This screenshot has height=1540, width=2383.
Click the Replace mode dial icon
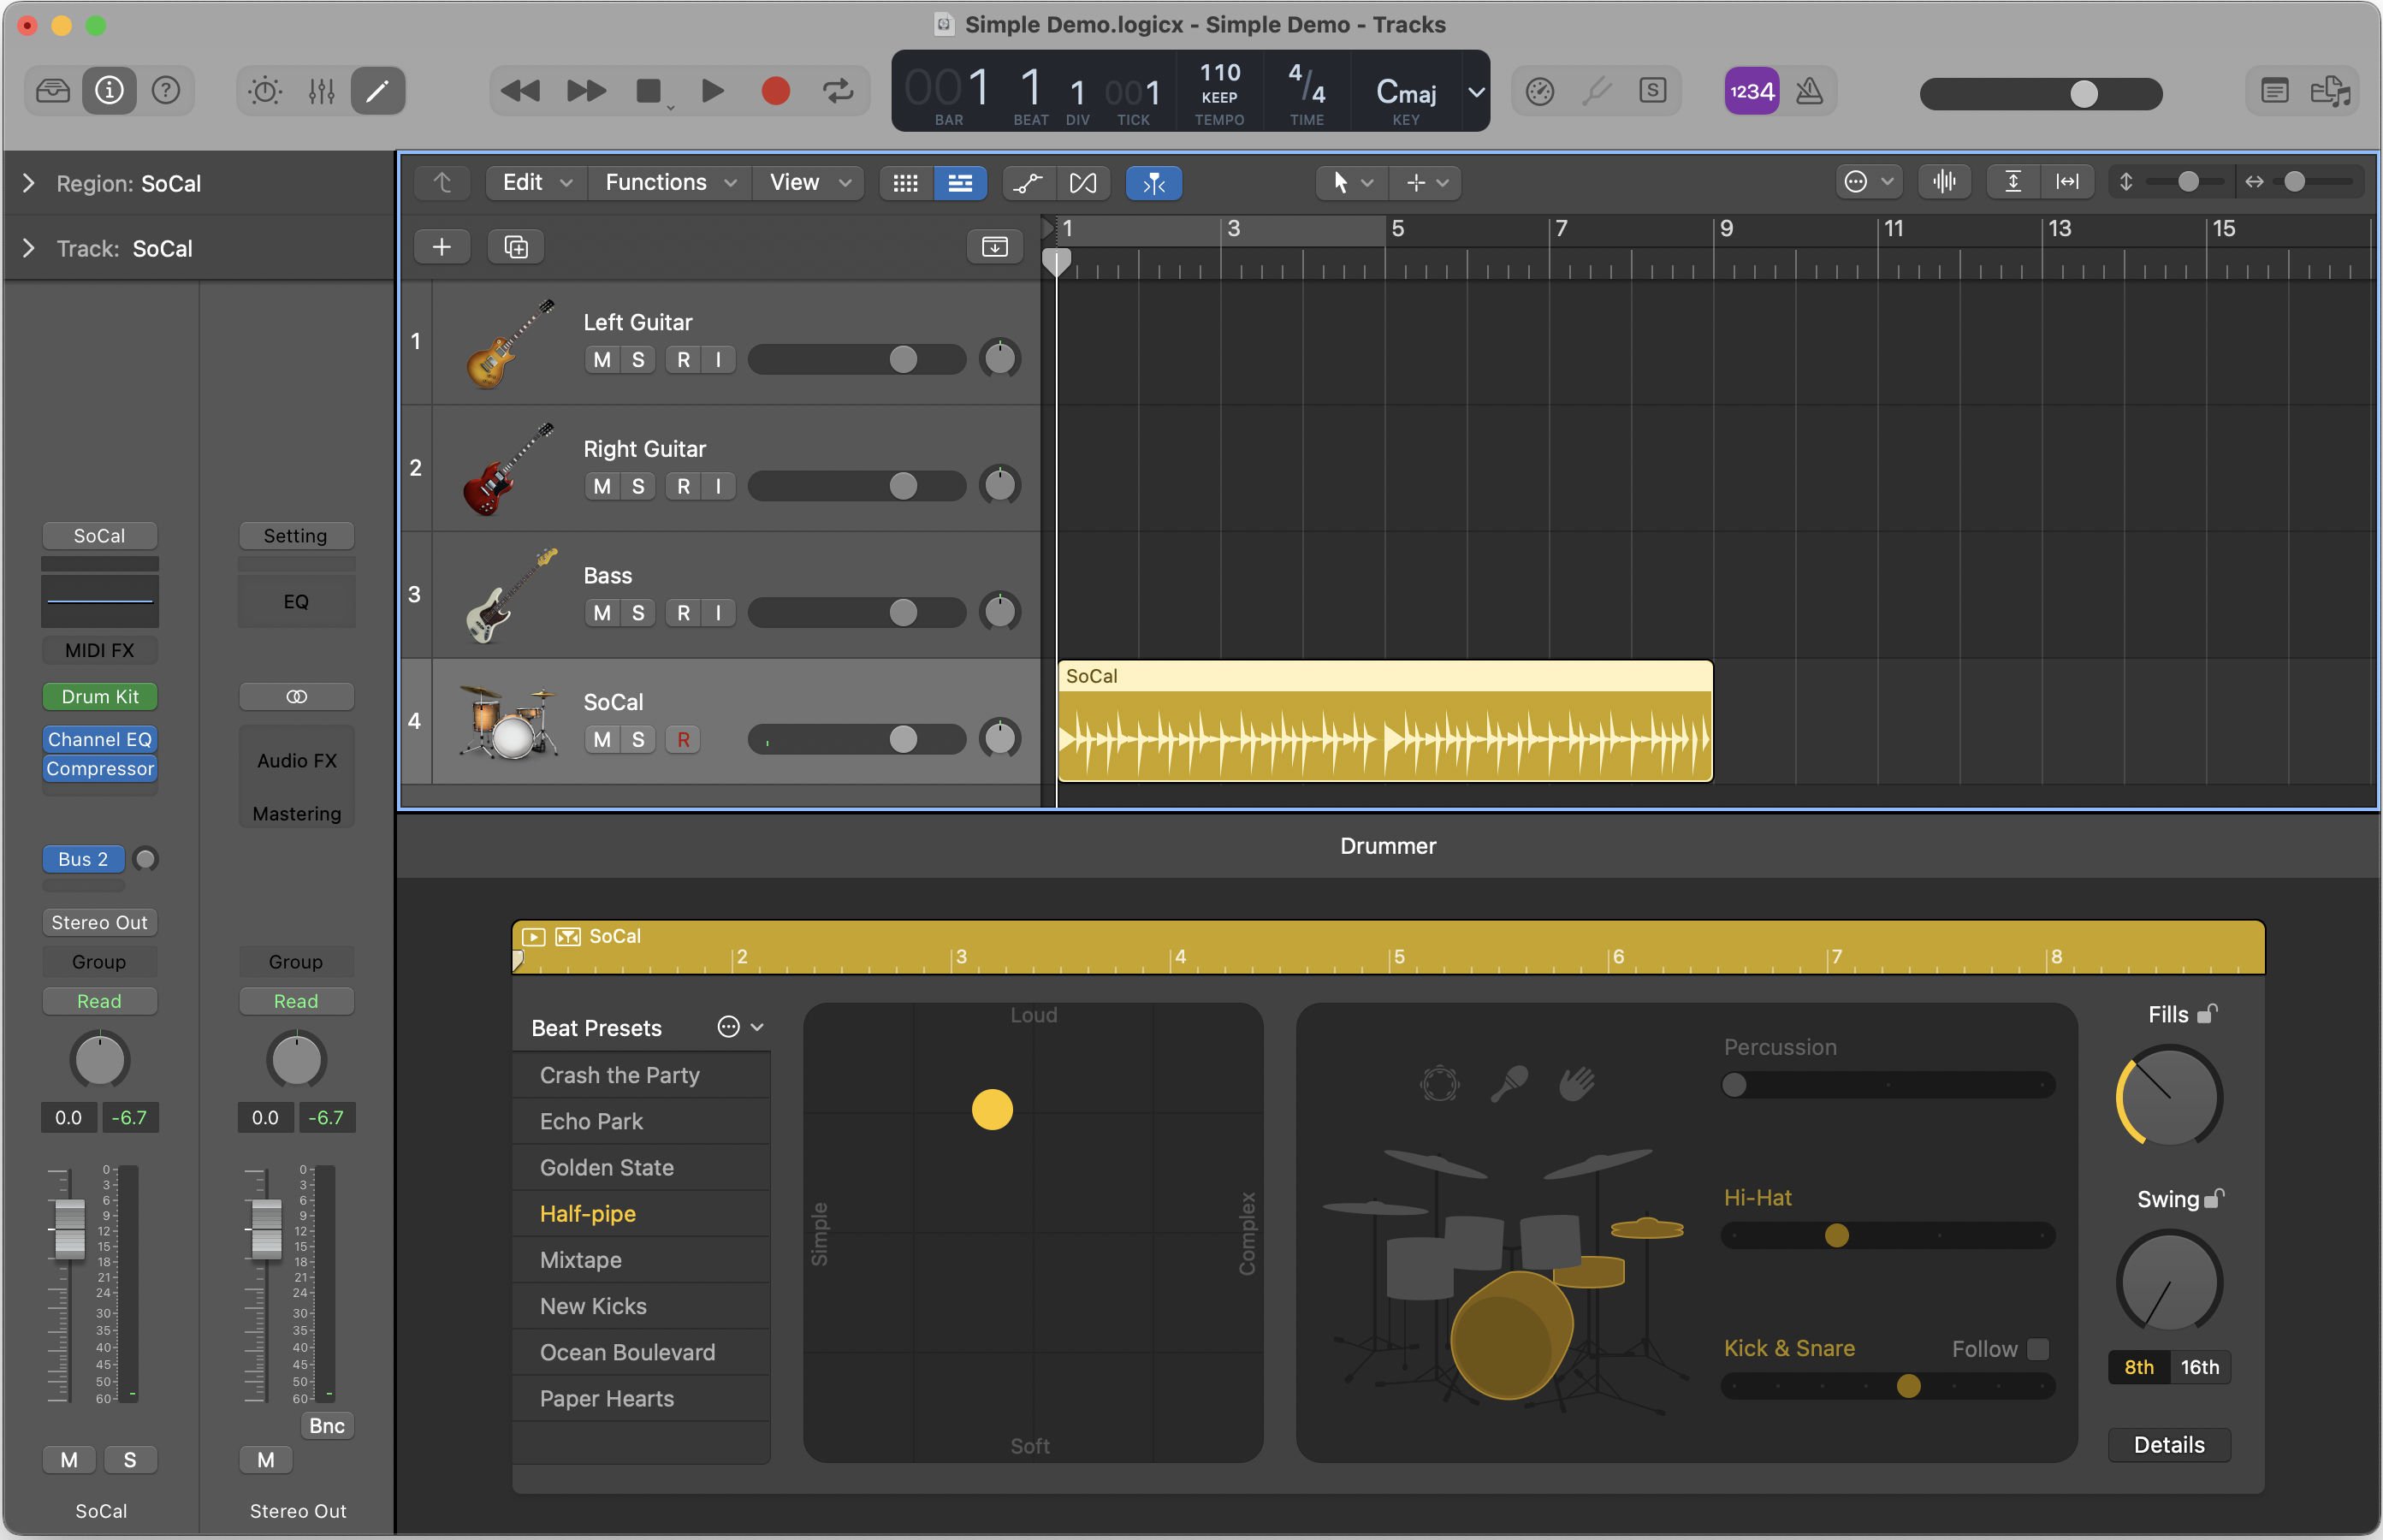1540,91
